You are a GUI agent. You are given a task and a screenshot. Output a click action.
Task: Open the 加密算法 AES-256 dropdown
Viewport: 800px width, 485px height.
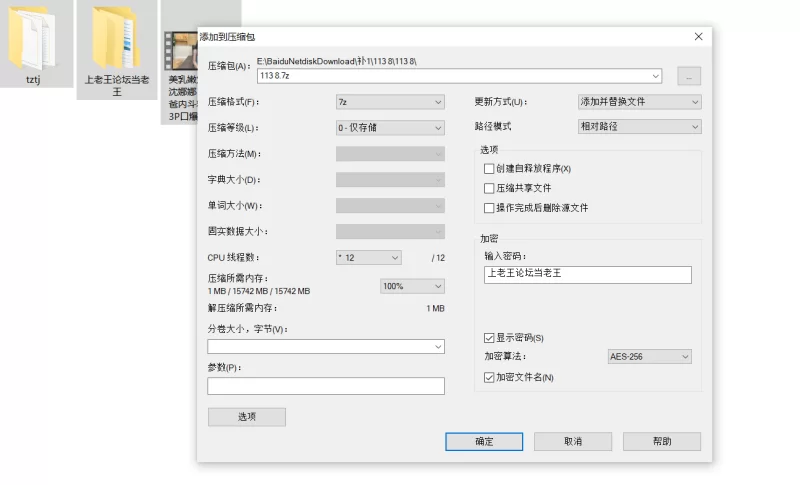[649, 356]
